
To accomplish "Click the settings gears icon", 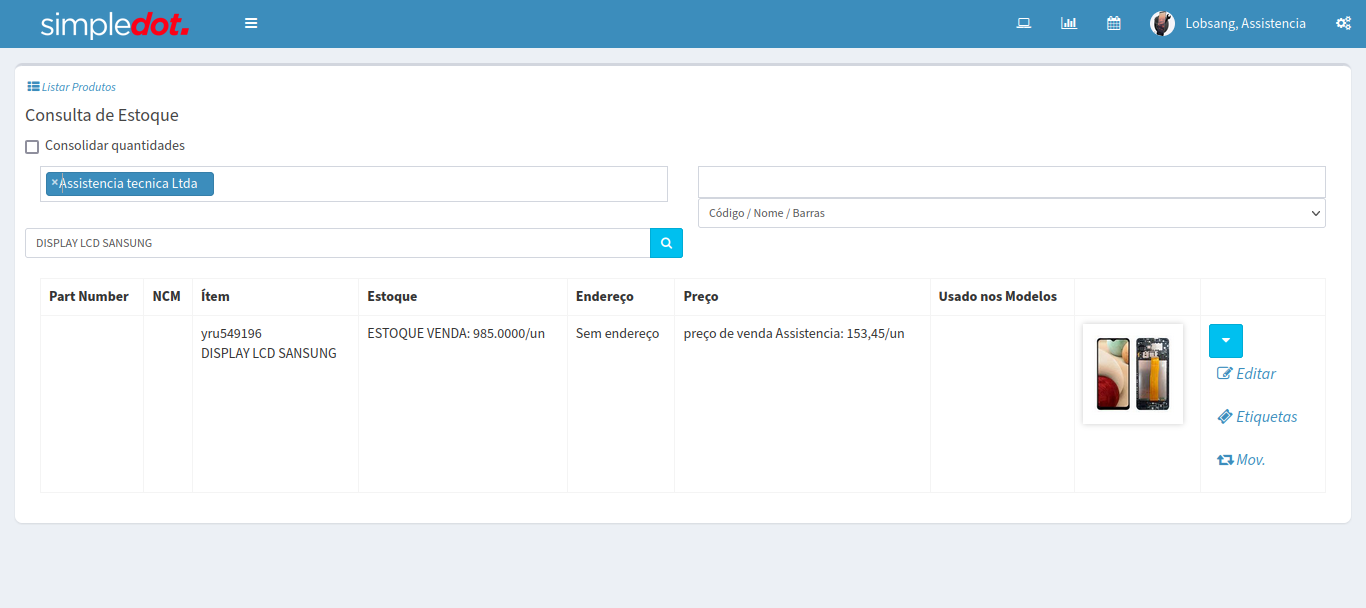I will coord(1343,23).
